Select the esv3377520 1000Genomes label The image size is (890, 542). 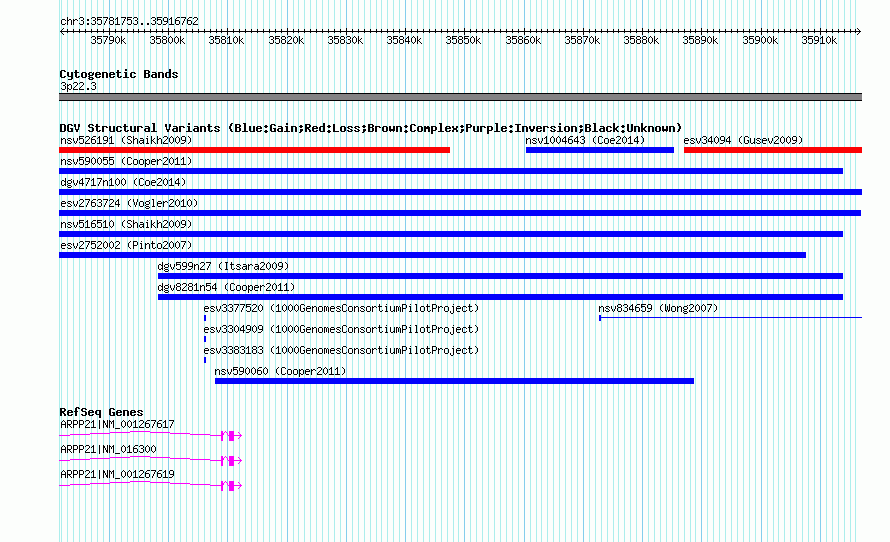[x=341, y=308]
